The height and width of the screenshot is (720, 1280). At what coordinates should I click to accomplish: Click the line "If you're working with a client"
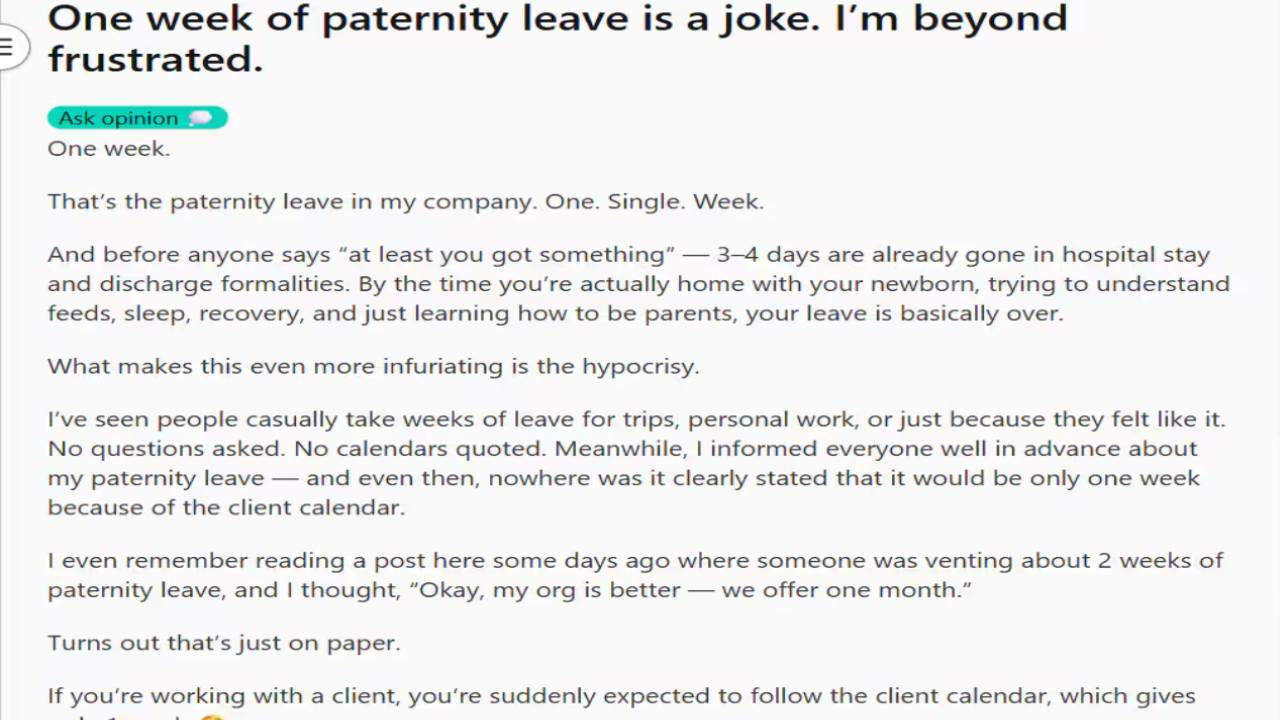tap(621, 696)
